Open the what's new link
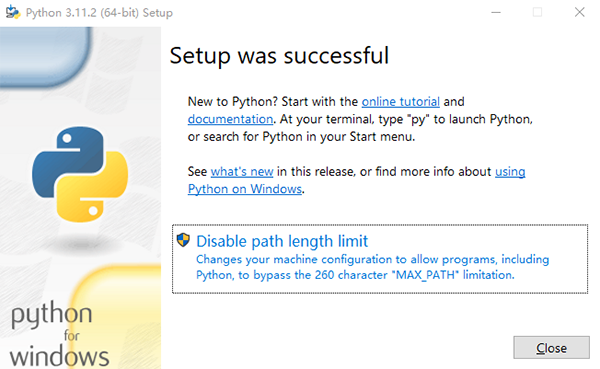The width and height of the screenshot is (600, 369). [242, 171]
